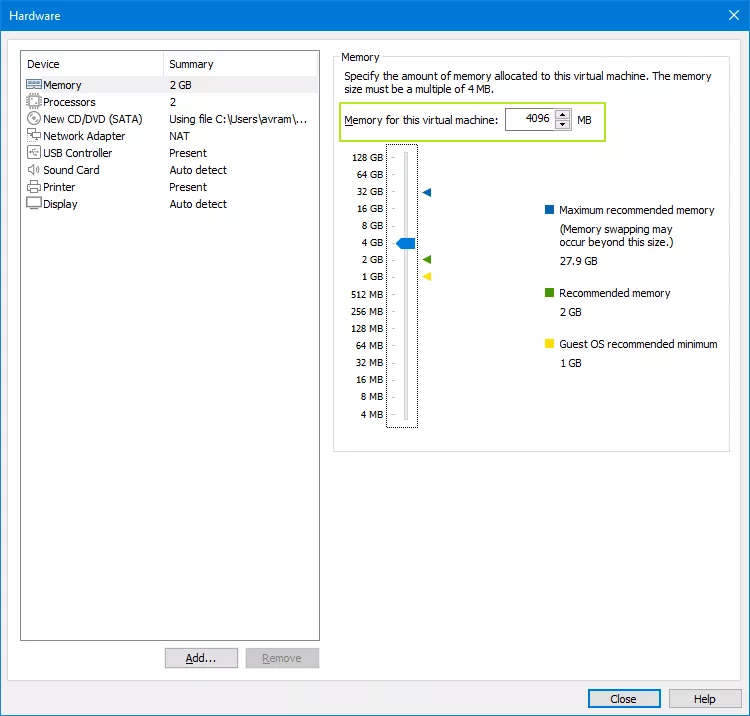This screenshot has width=750, height=716.
Task: Click the green legend square for recommended memory
Action: [549, 292]
